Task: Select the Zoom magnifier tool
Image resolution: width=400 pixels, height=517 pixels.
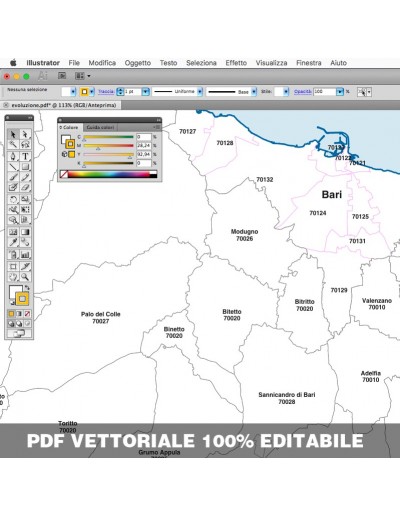Action: click(x=25, y=277)
